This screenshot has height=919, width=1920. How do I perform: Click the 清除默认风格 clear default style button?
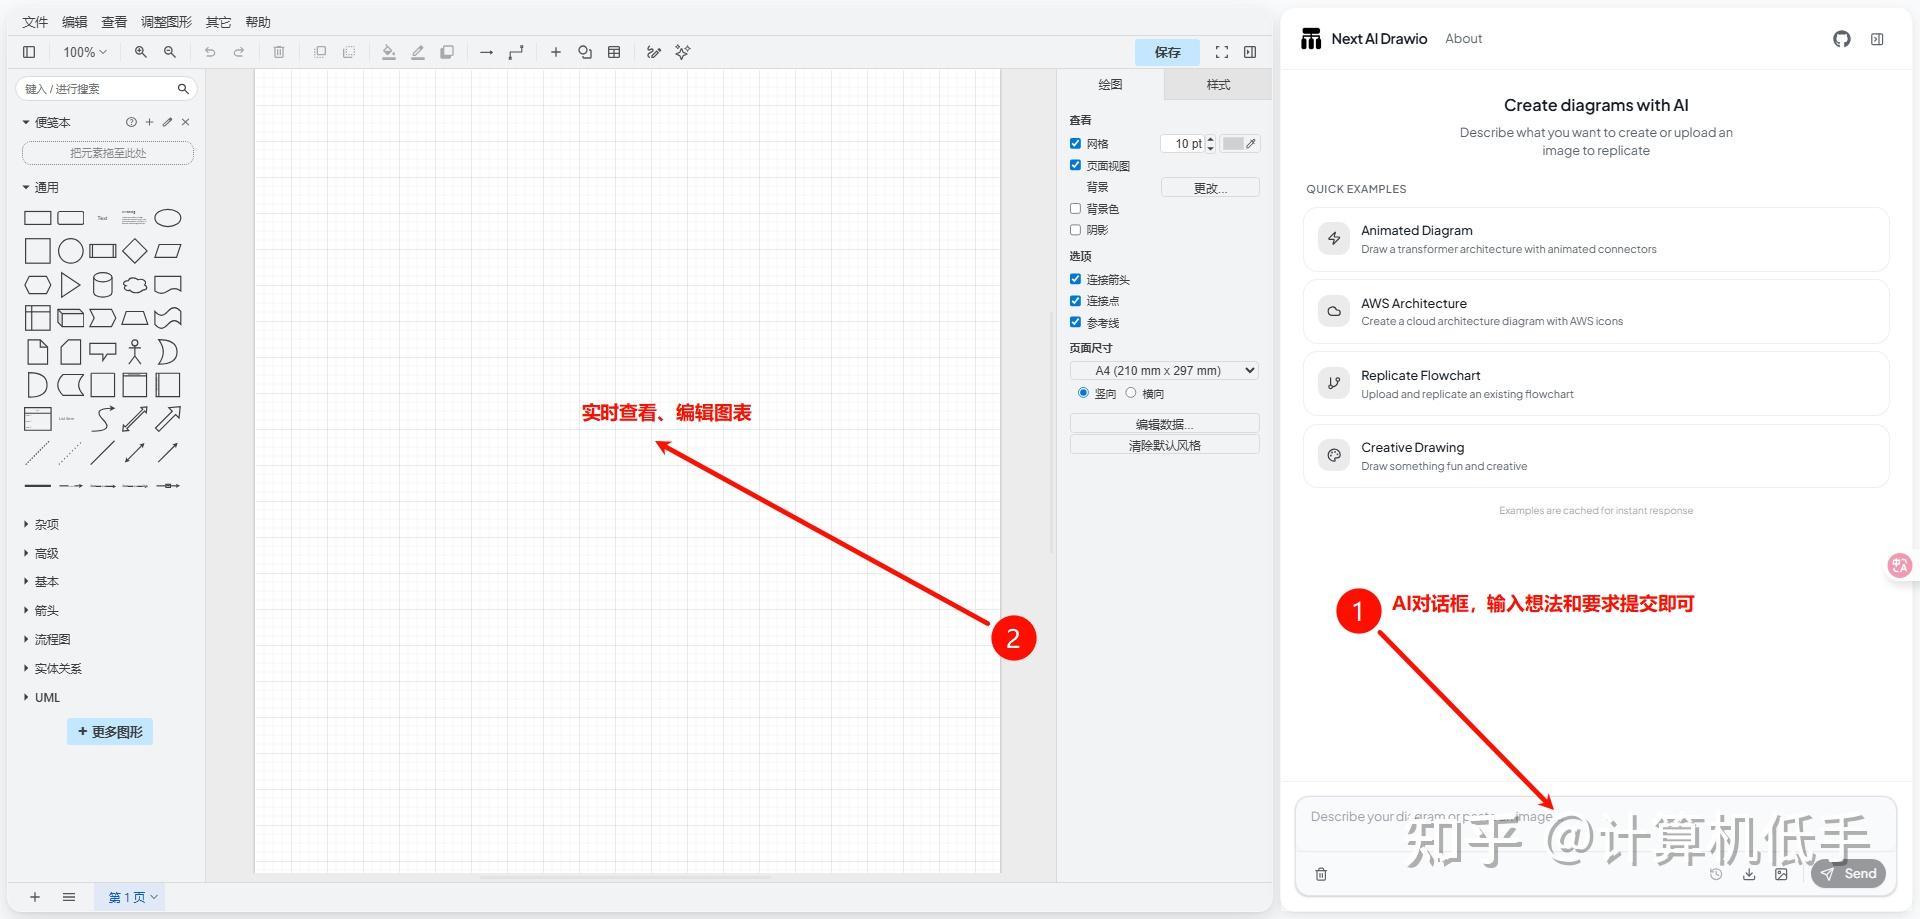point(1164,445)
